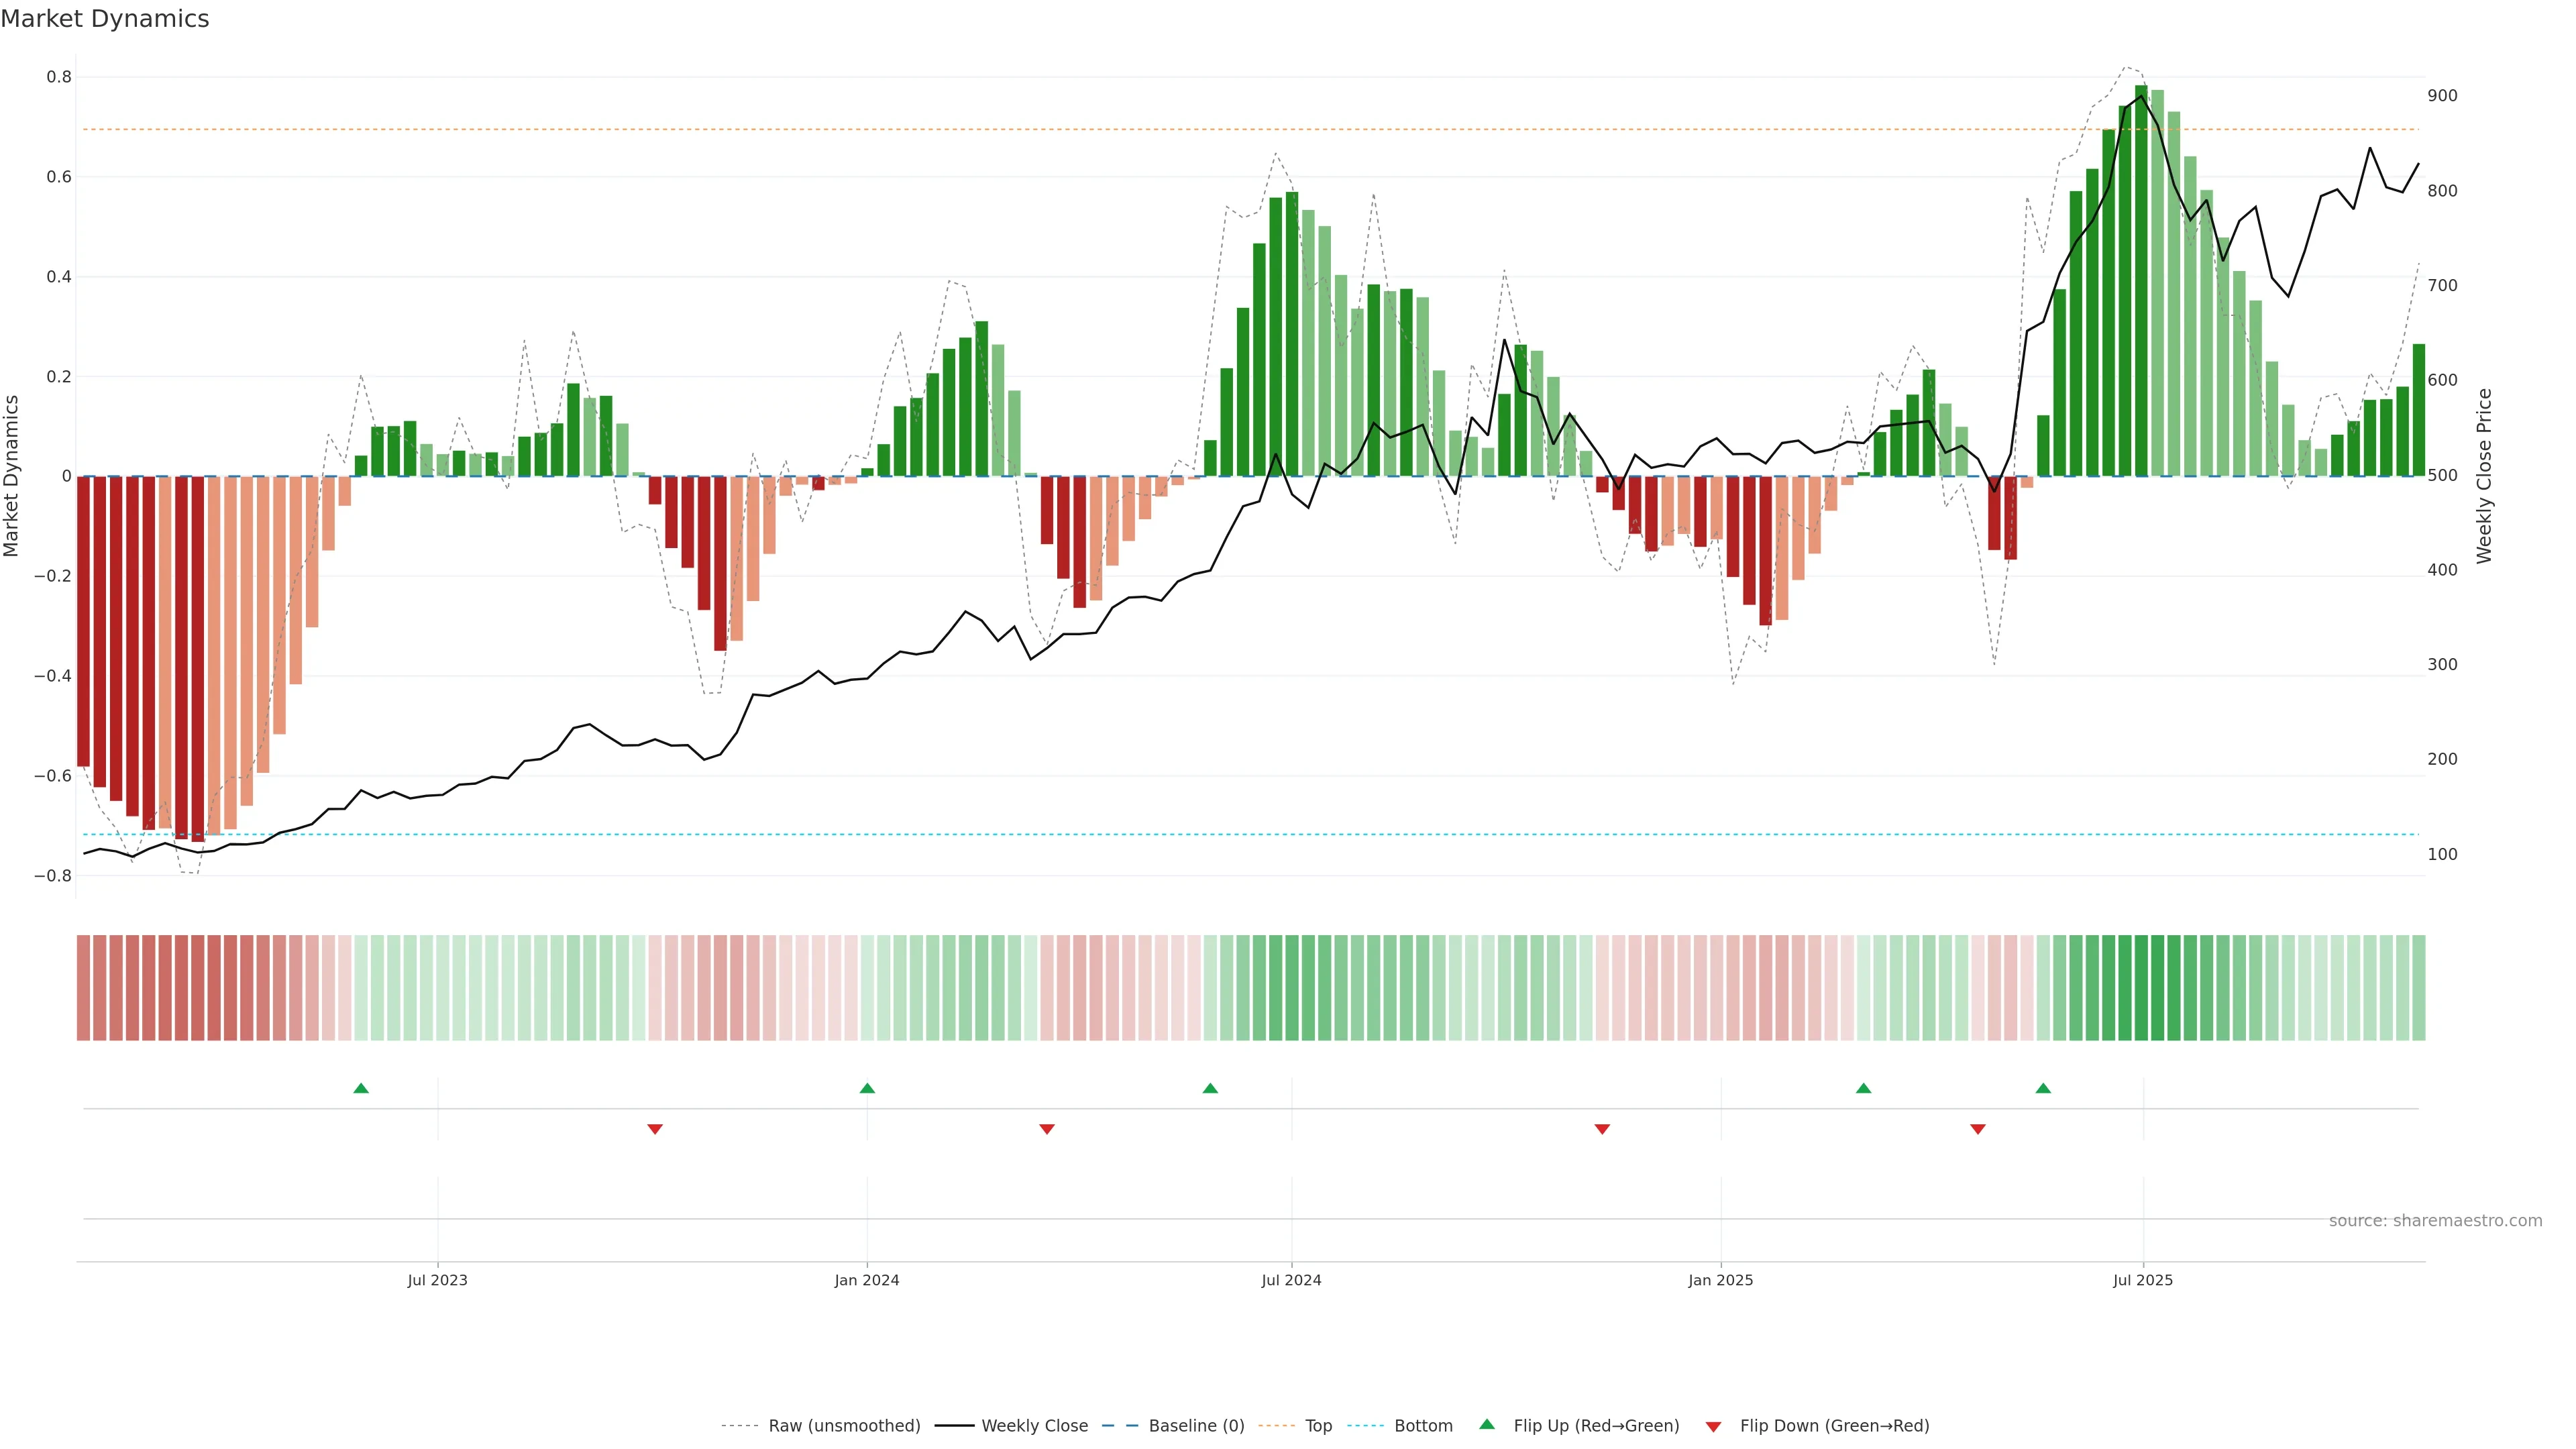Screen dimensions: 2576x1449
Task: Click the first red flip-down triangle marker
Action: pyautogui.click(x=655, y=1129)
